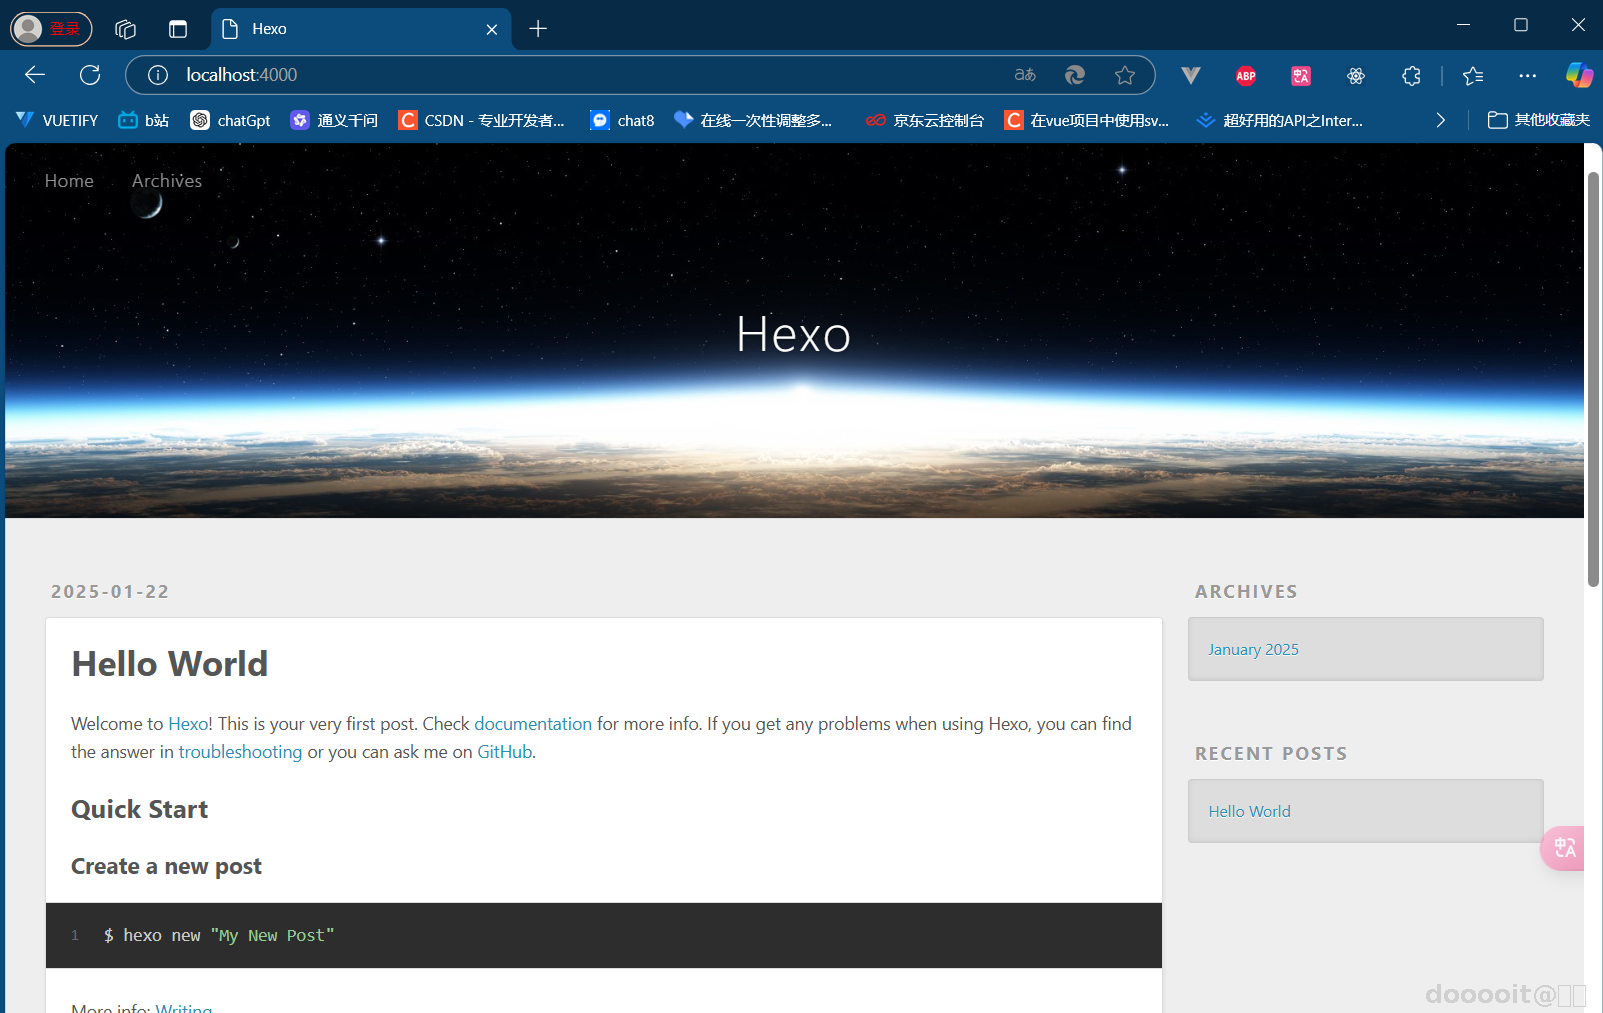
Task: Click the Vue devtools extension icon
Action: 1190,75
